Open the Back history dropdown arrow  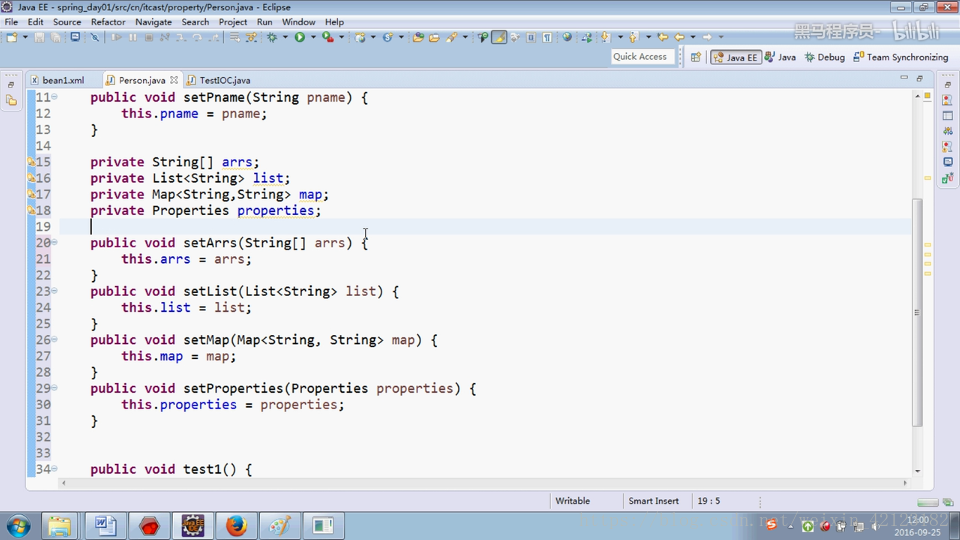coord(692,38)
